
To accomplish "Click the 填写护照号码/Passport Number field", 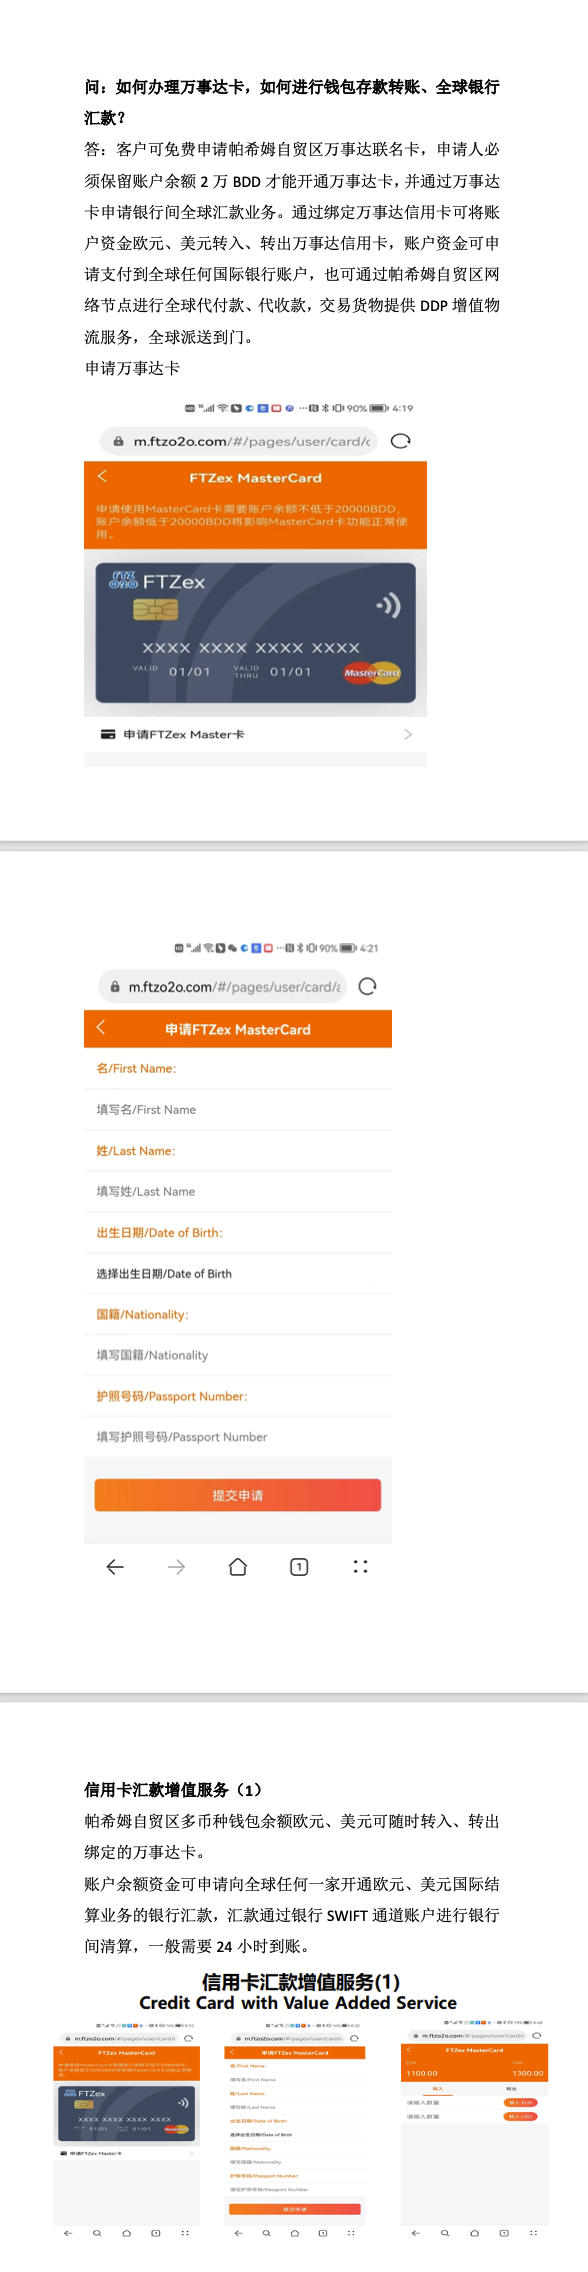I will 238,1437.
